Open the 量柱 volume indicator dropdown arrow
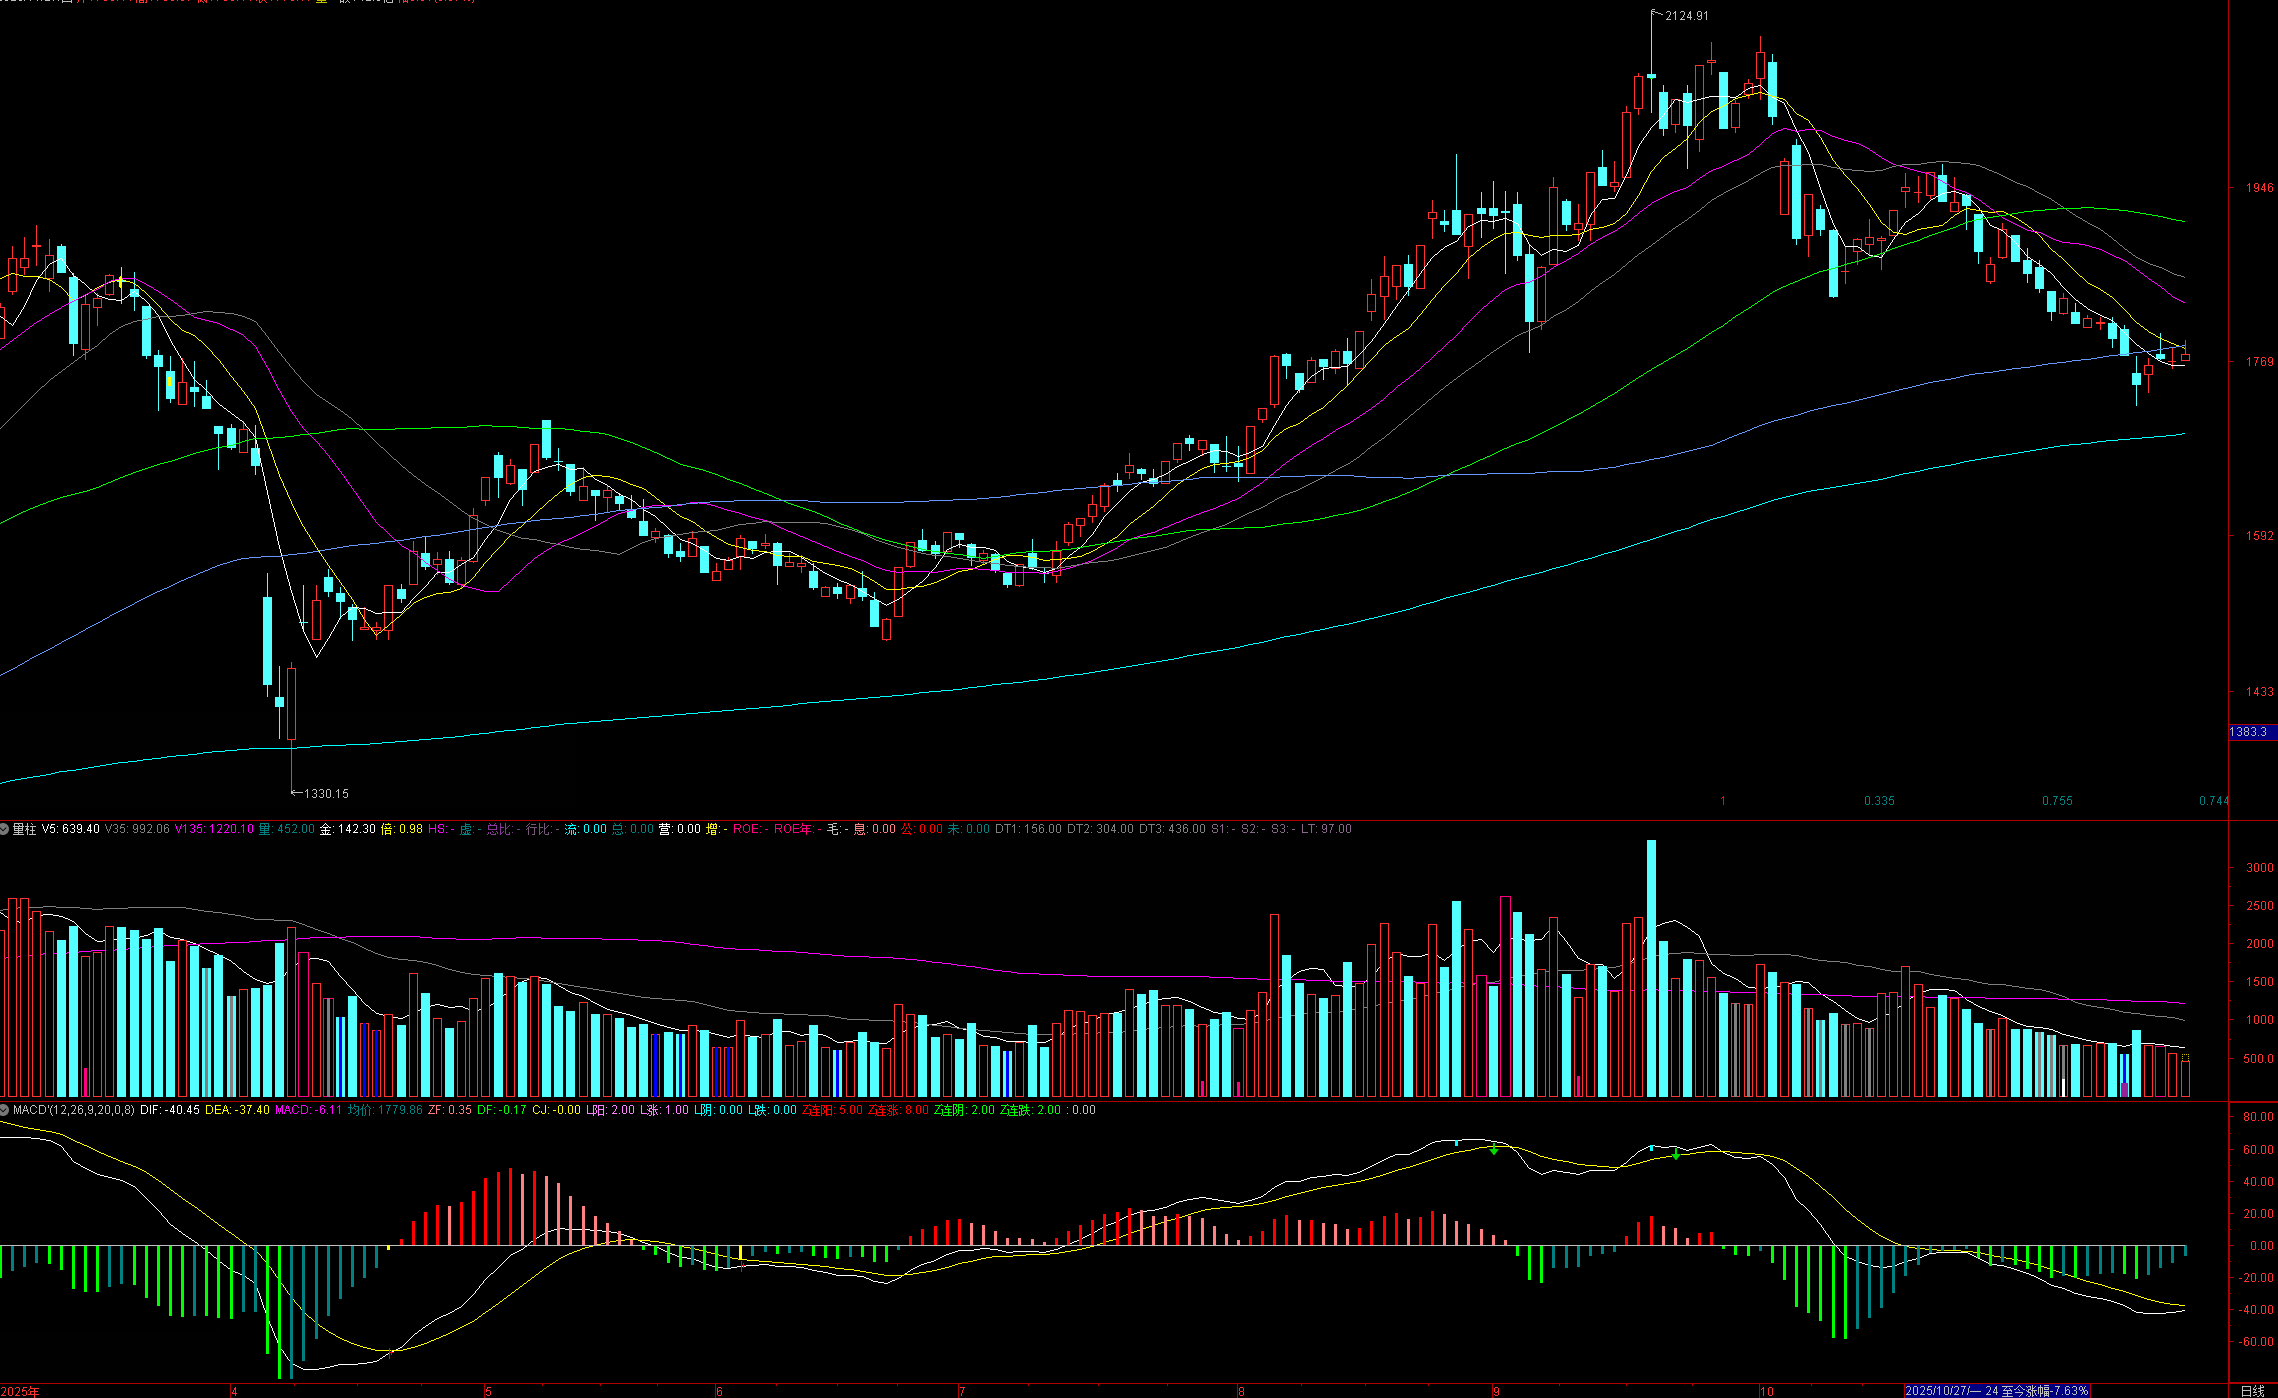 [x=5, y=829]
